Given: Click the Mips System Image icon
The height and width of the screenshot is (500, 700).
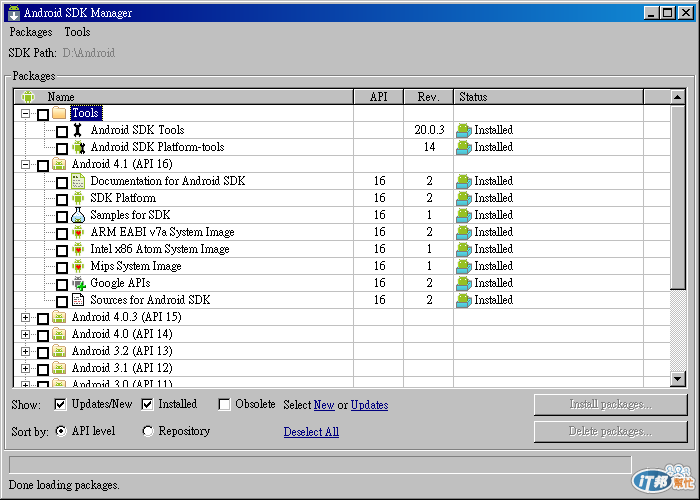Looking at the screenshot, I should point(78,266).
